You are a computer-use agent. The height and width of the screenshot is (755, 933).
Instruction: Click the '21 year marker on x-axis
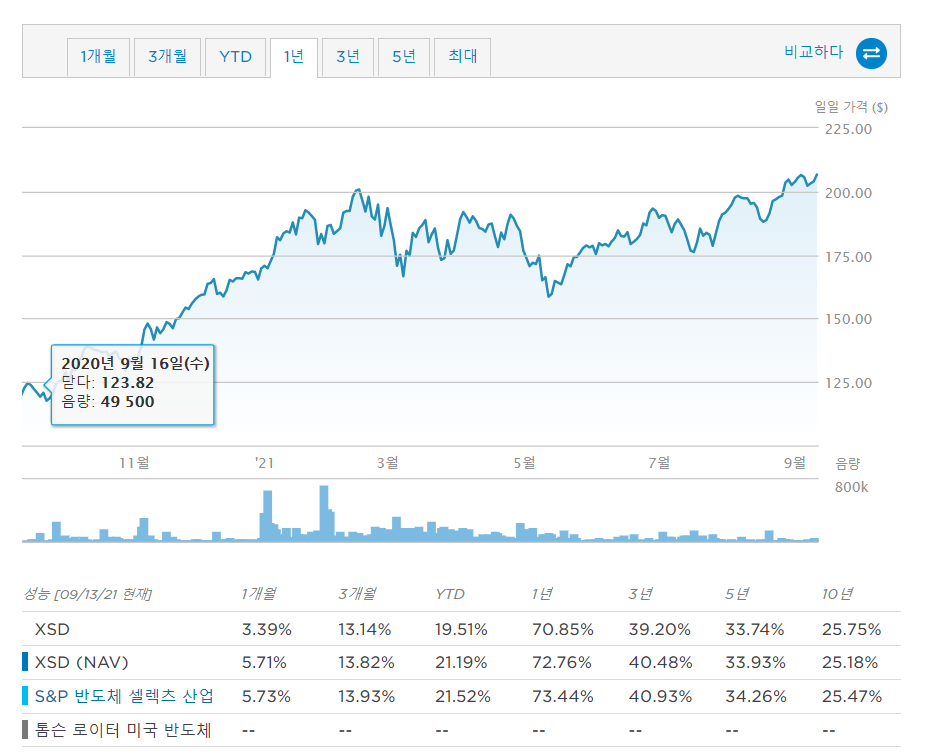pos(264,463)
